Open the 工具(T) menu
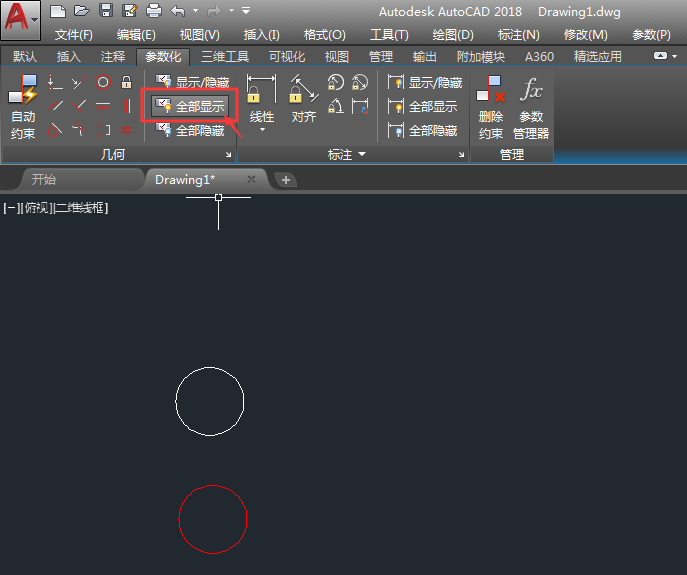Viewport: 687px width, 575px height. coord(389,35)
